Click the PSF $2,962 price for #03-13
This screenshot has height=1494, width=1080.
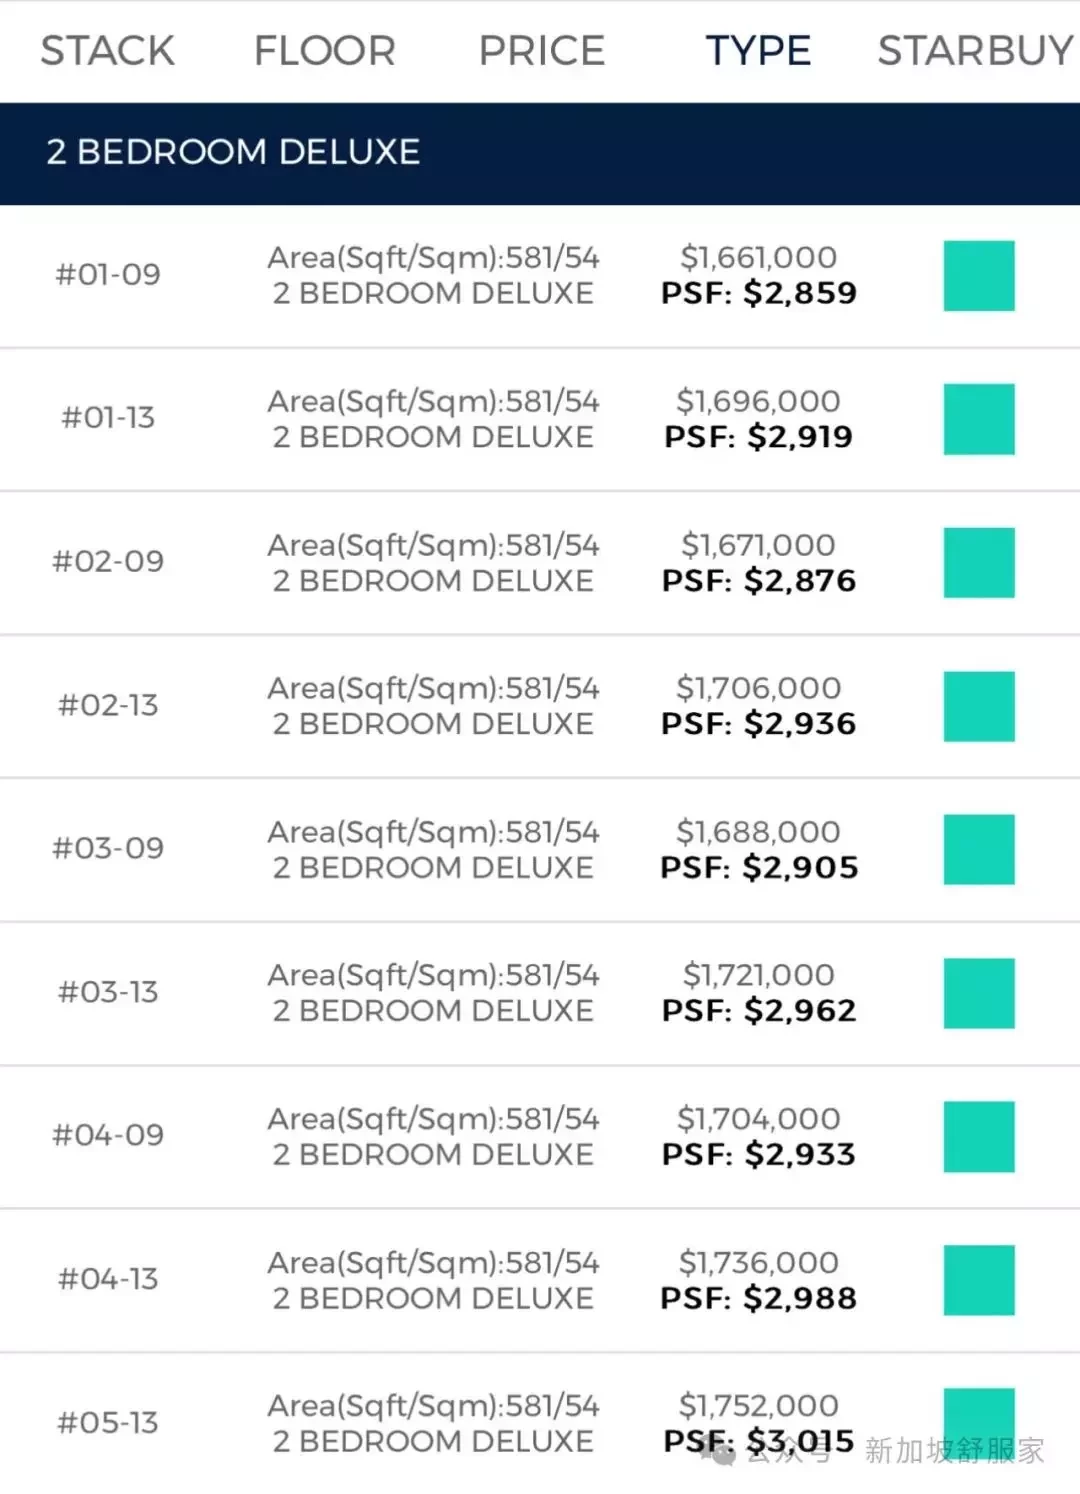(759, 1011)
